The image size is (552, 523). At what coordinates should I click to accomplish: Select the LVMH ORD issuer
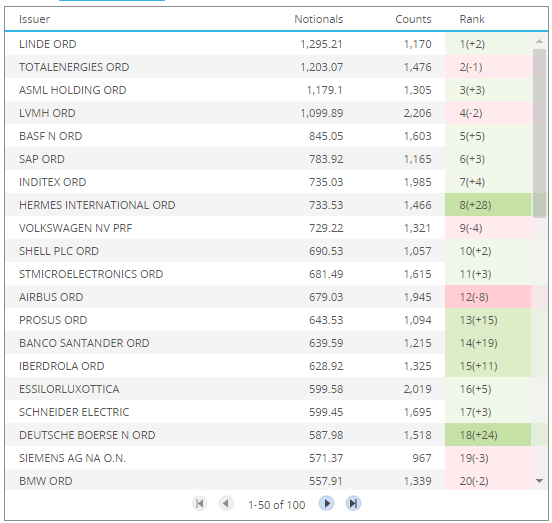click(x=47, y=113)
